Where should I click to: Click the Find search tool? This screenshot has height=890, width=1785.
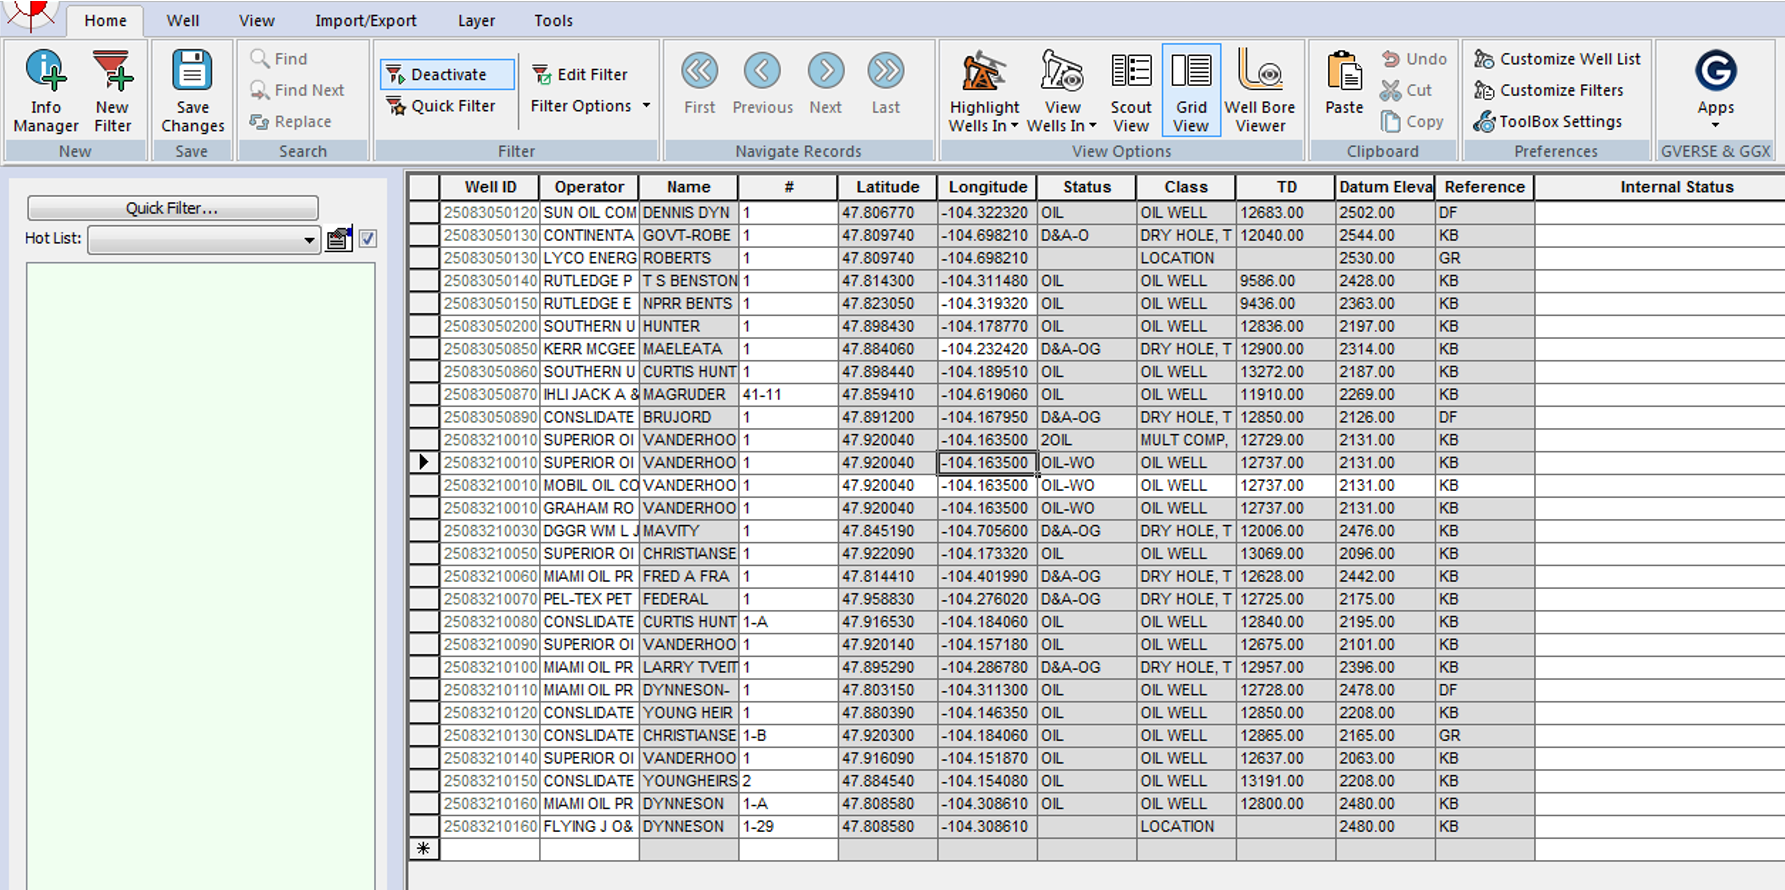coord(279,59)
